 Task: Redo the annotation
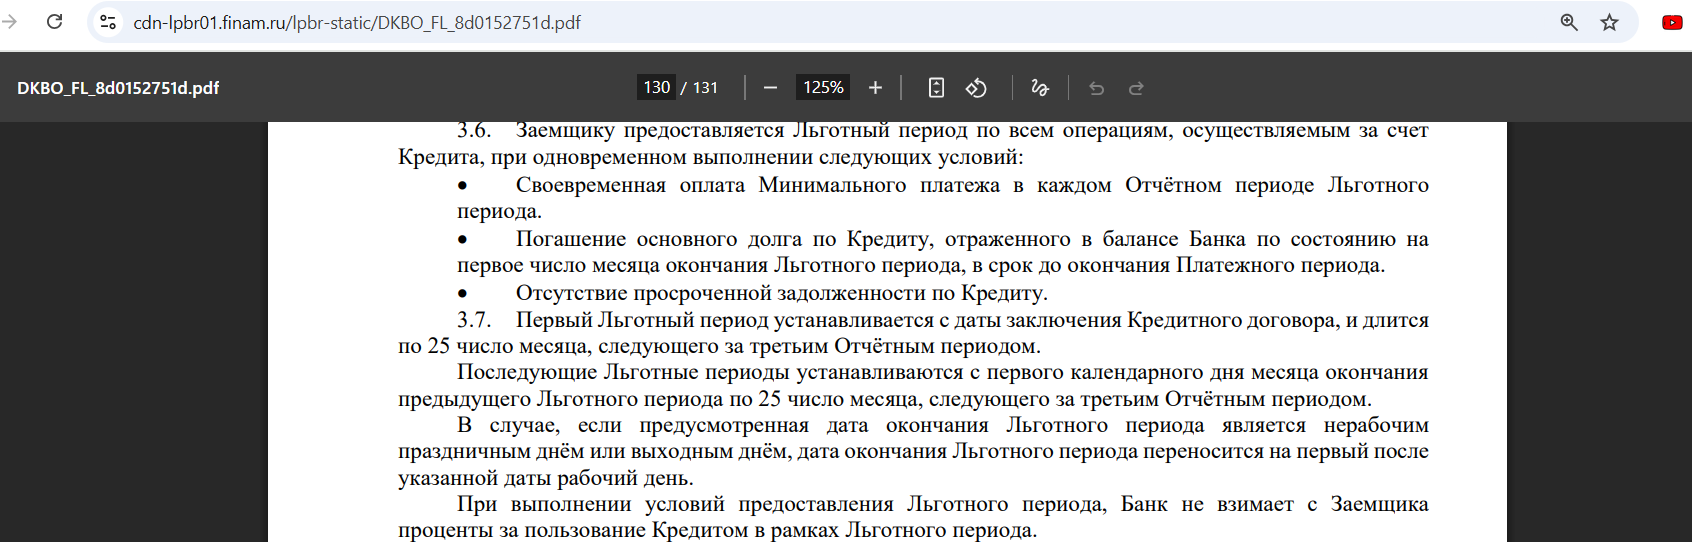pos(1136,88)
